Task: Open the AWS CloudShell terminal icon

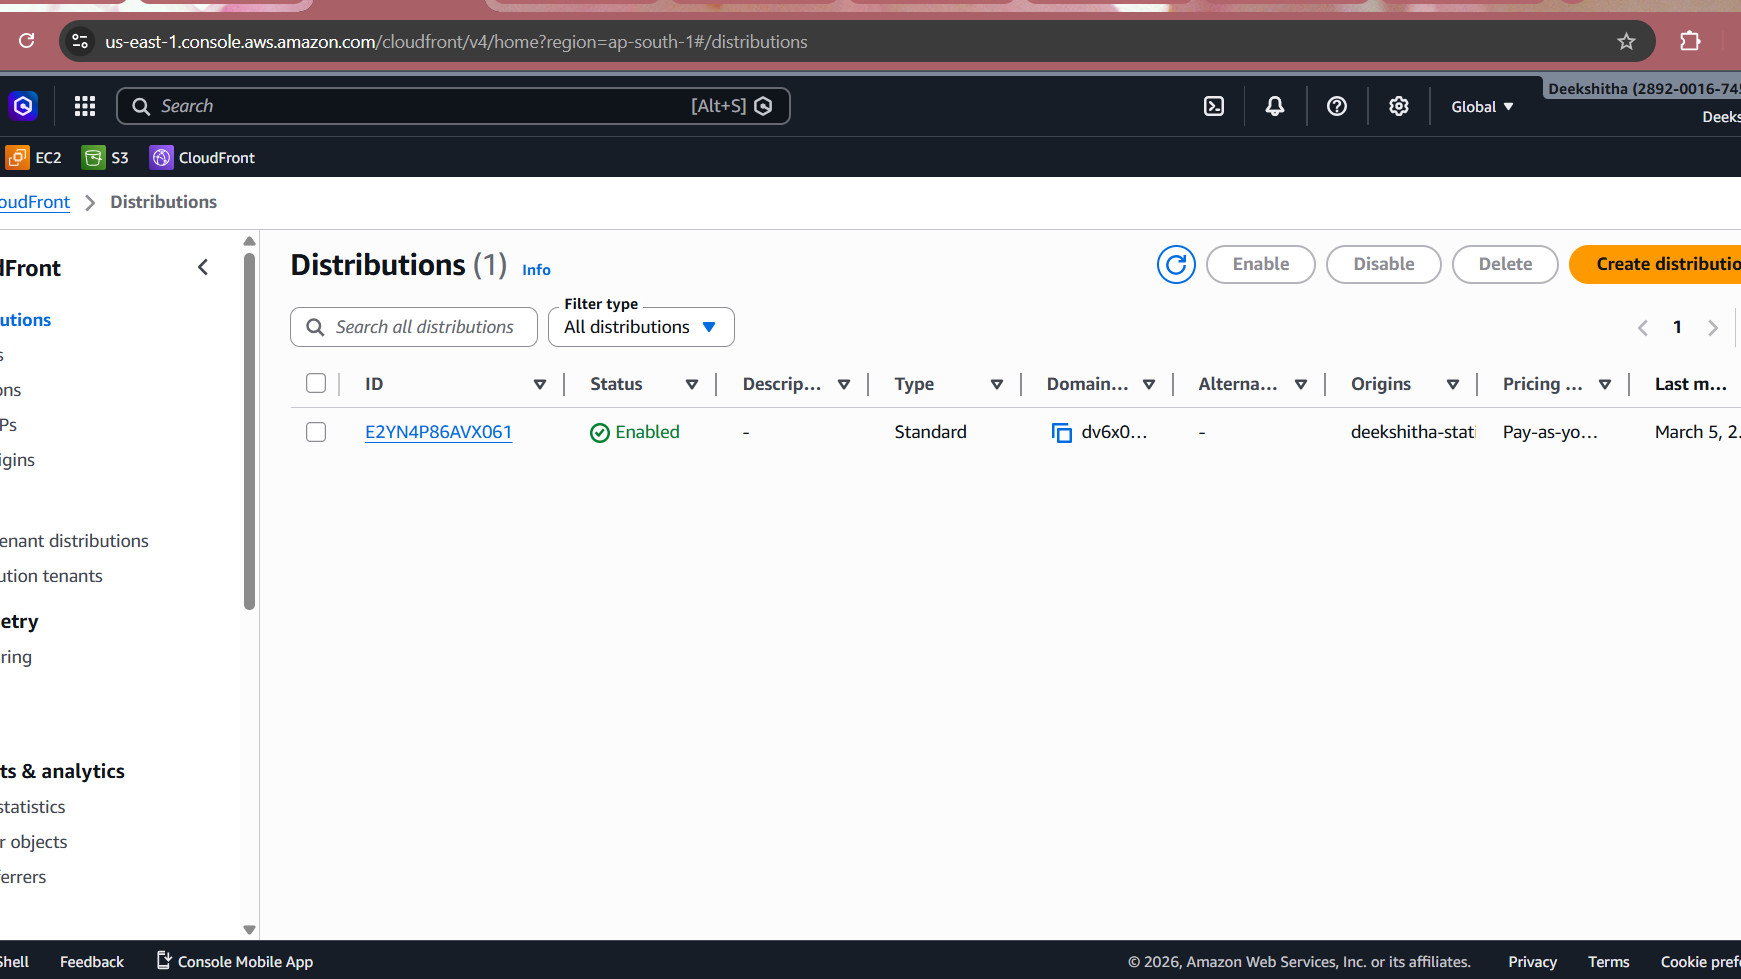Action: pyautogui.click(x=1213, y=106)
